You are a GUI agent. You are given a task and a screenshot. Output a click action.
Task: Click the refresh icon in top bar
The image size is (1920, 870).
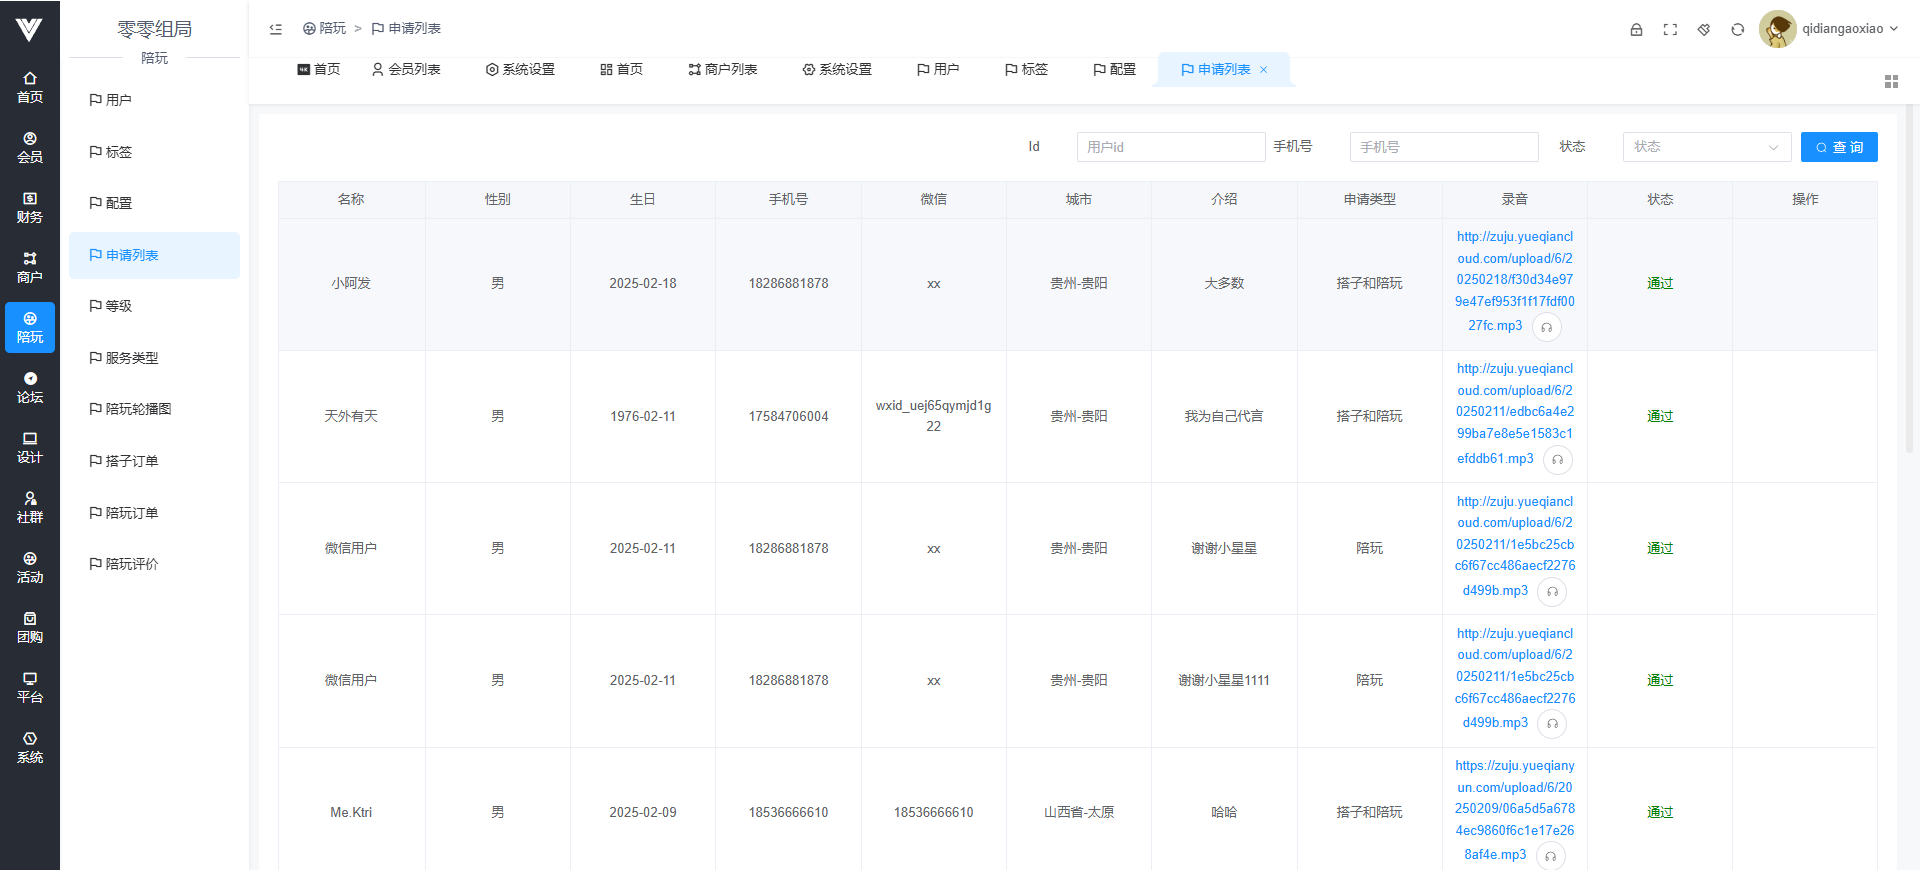(x=1738, y=30)
